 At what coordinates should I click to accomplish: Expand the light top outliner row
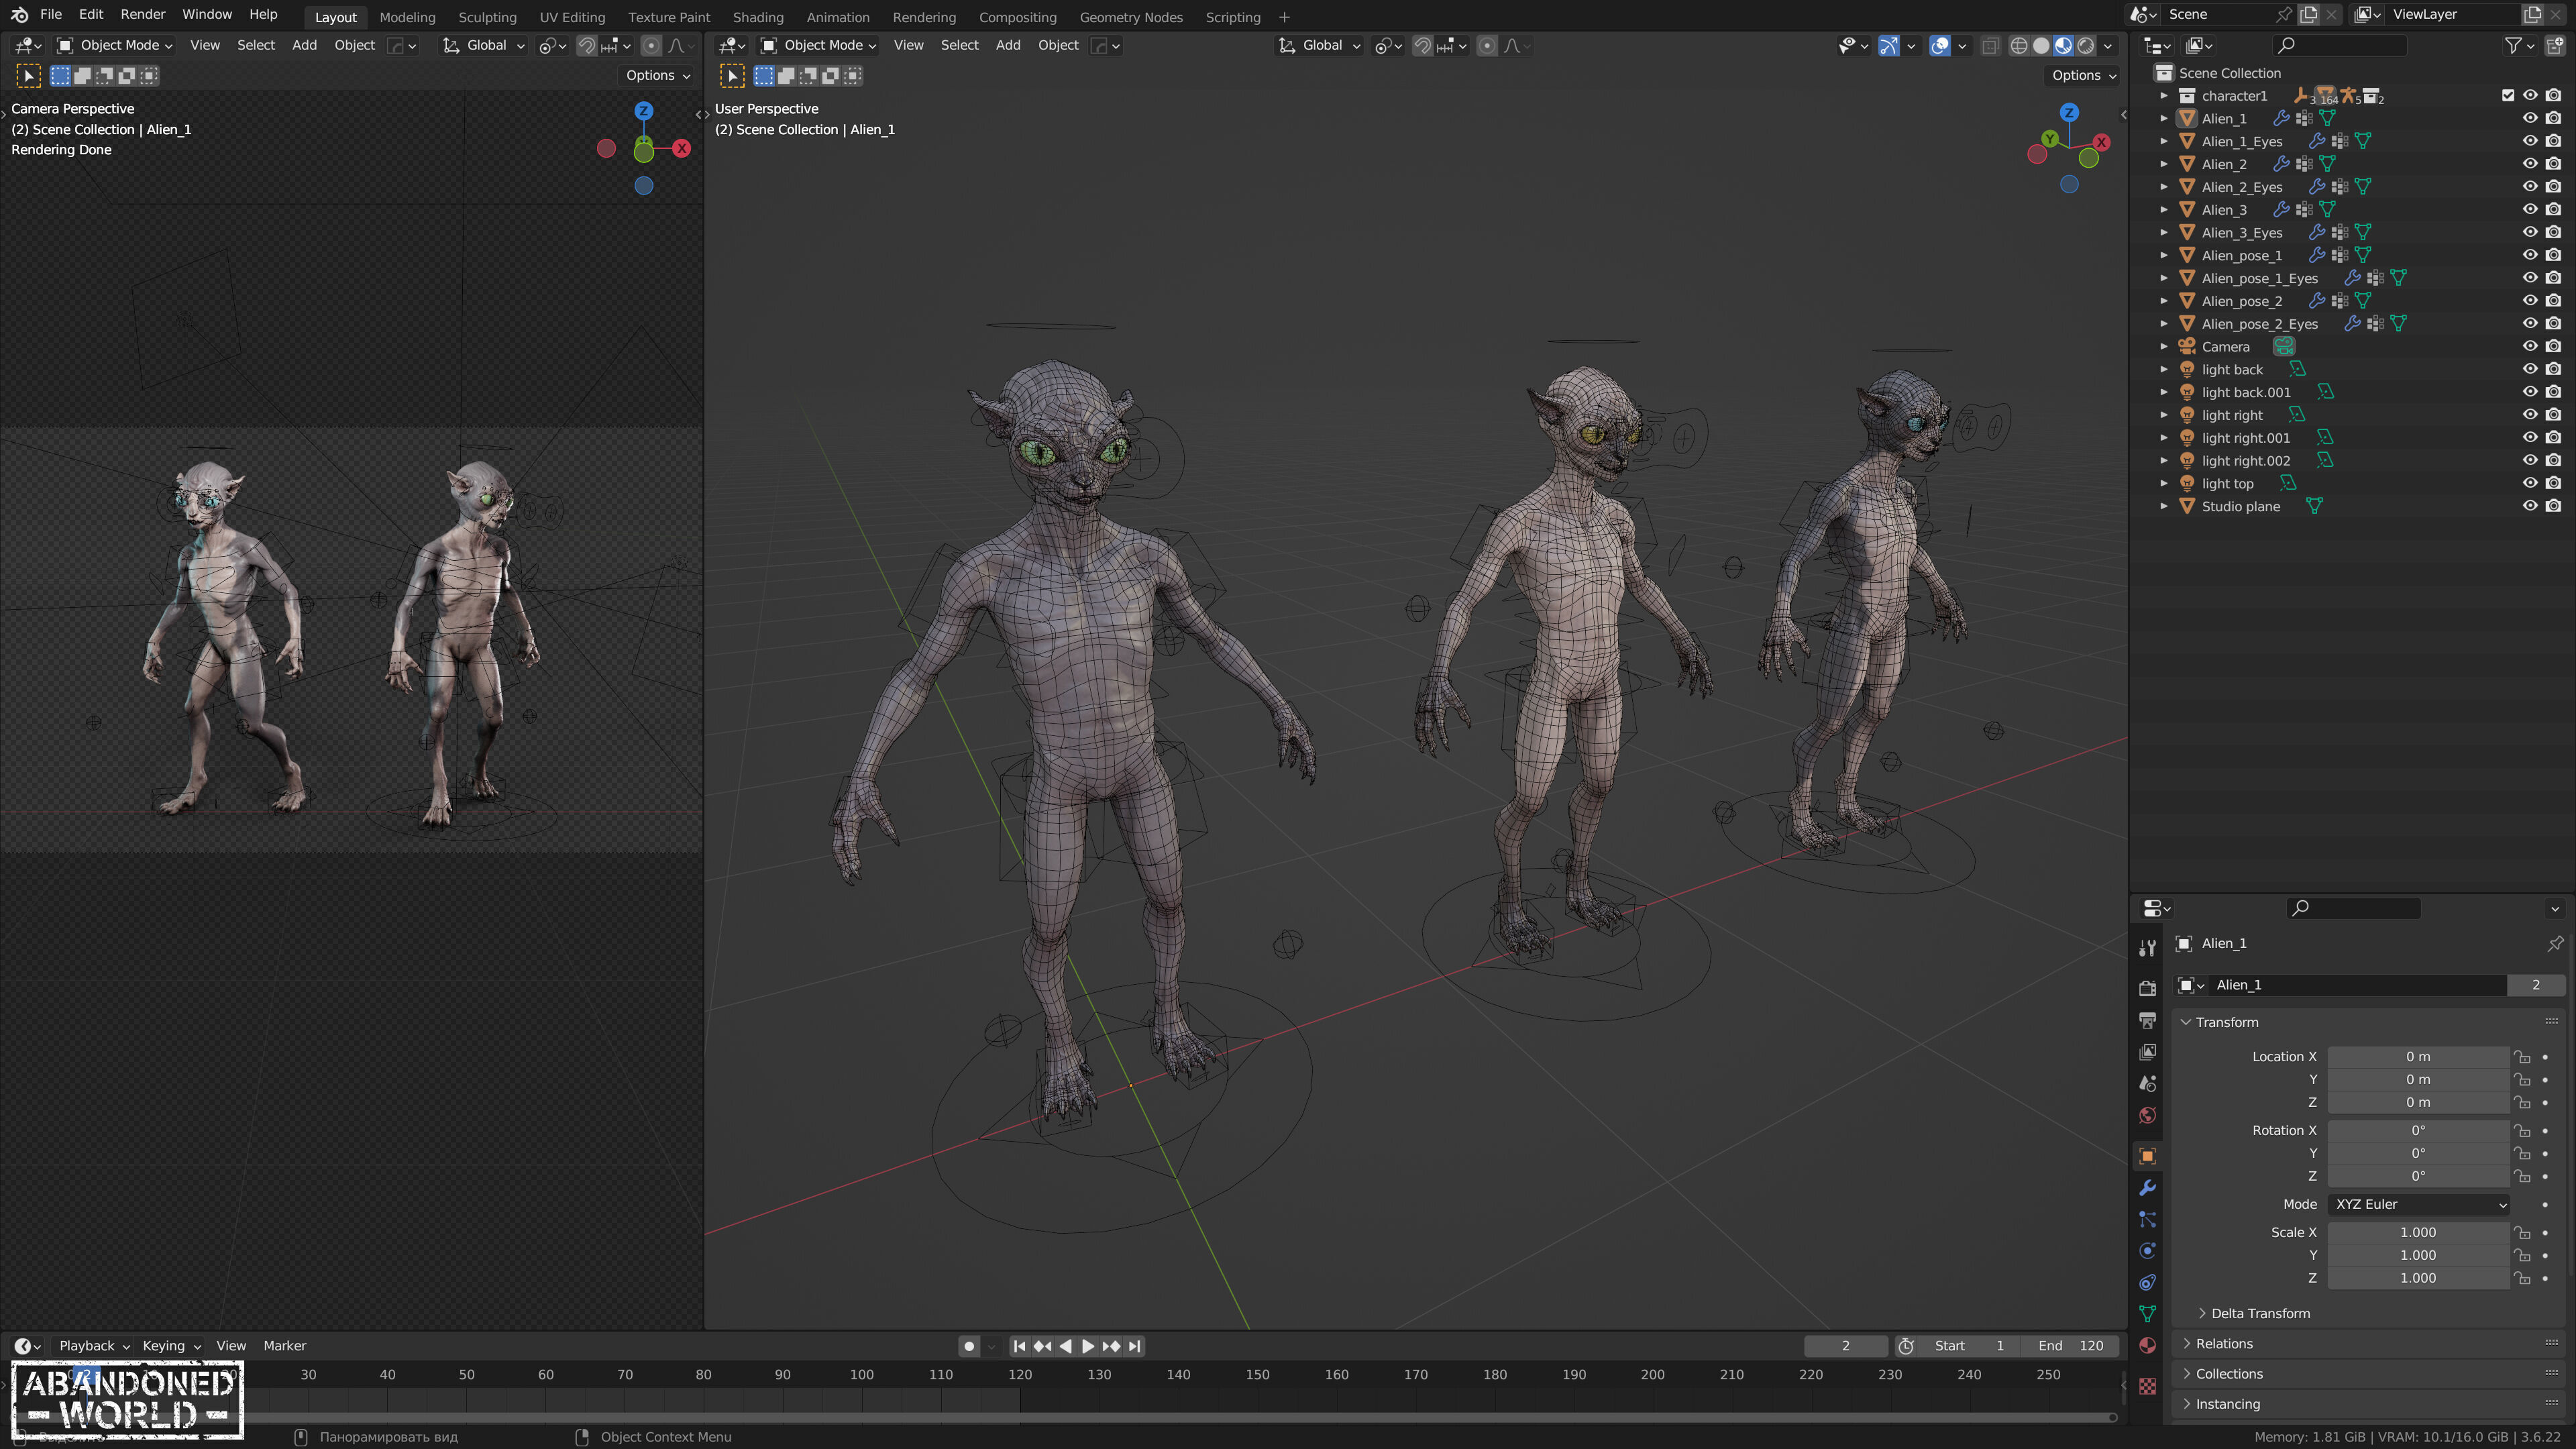[2164, 483]
